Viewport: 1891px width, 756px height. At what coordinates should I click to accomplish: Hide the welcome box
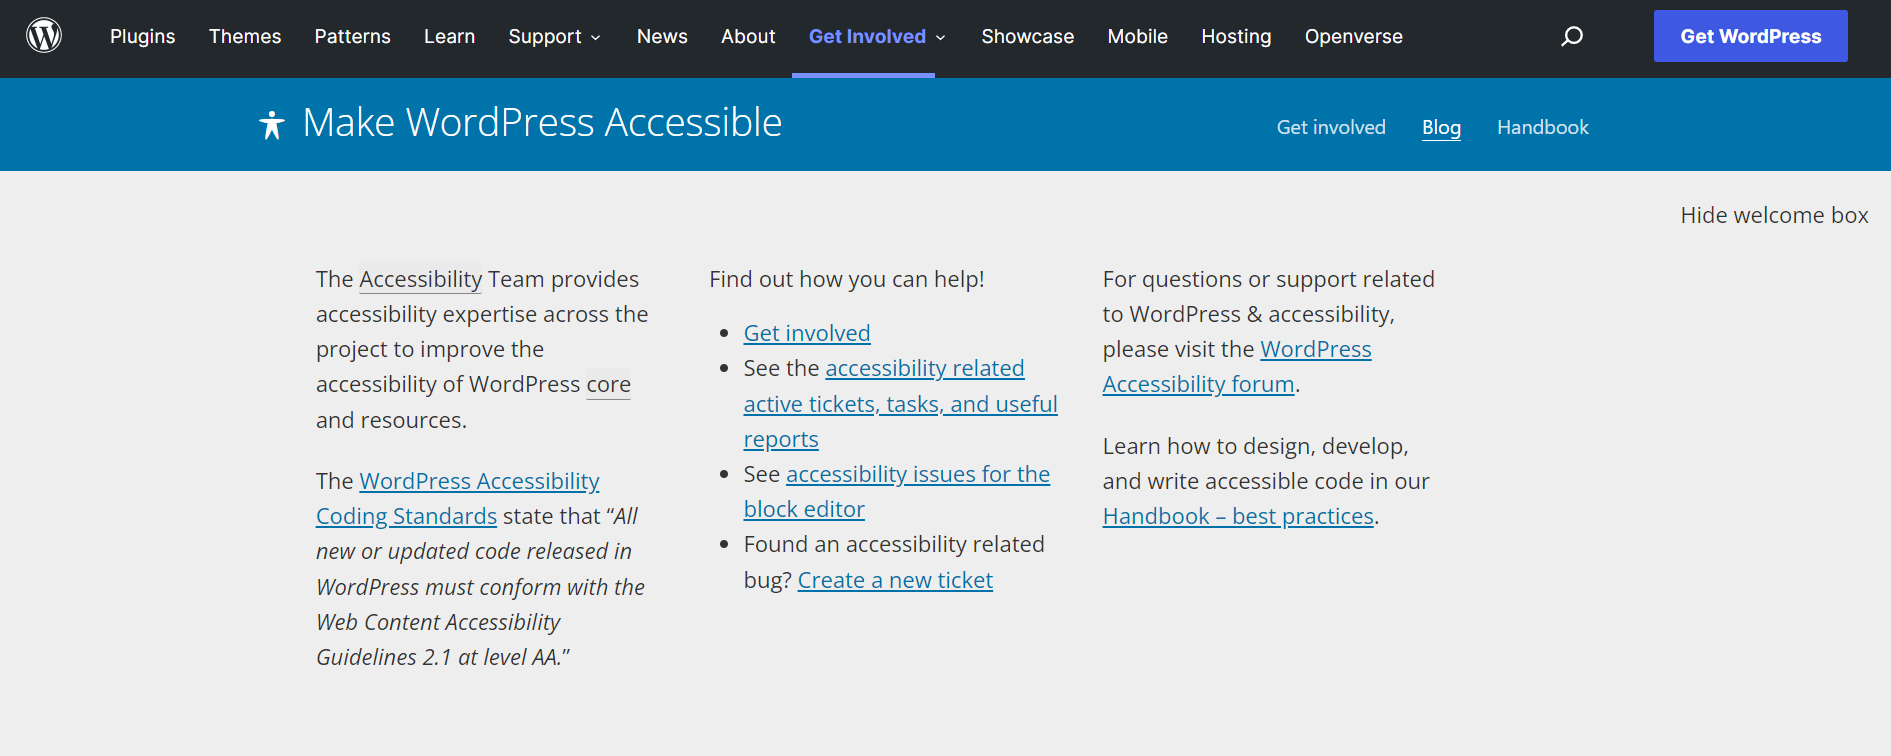(x=1774, y=215)
